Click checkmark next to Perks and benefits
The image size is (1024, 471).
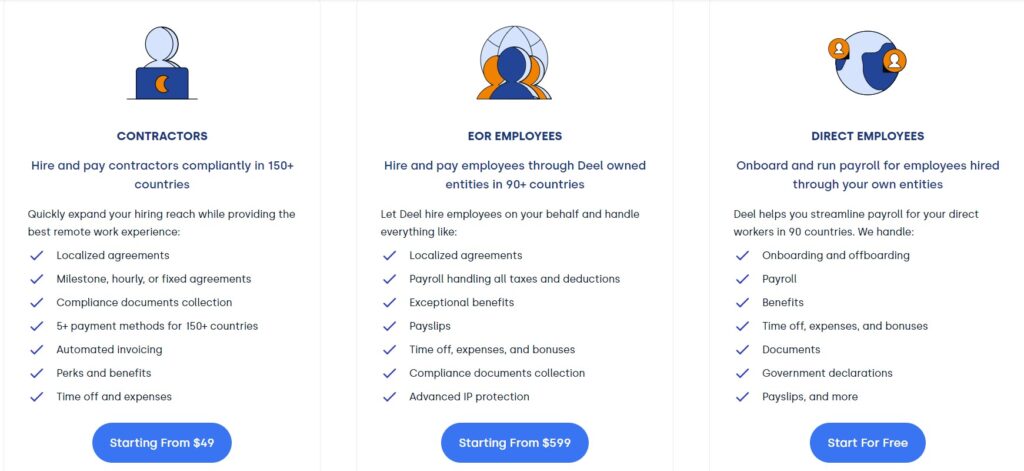click(37, 373)
